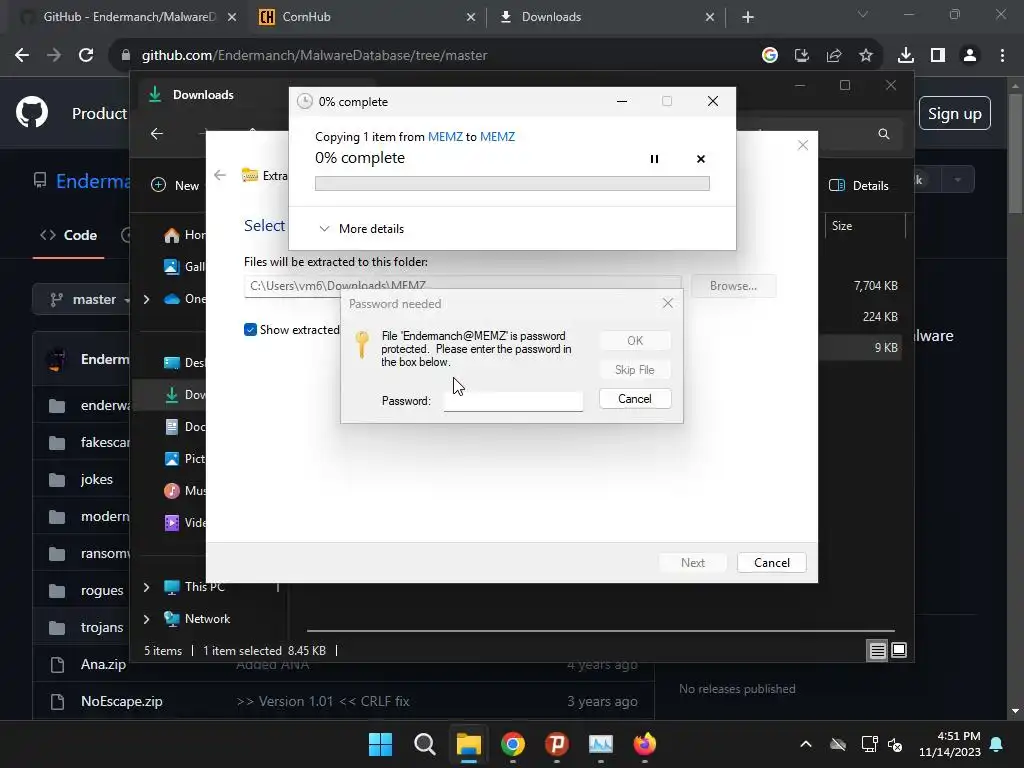Click the GitHub logo
Image resolution: width=1024 pixels, height=768 pixels.
[32, 113]
